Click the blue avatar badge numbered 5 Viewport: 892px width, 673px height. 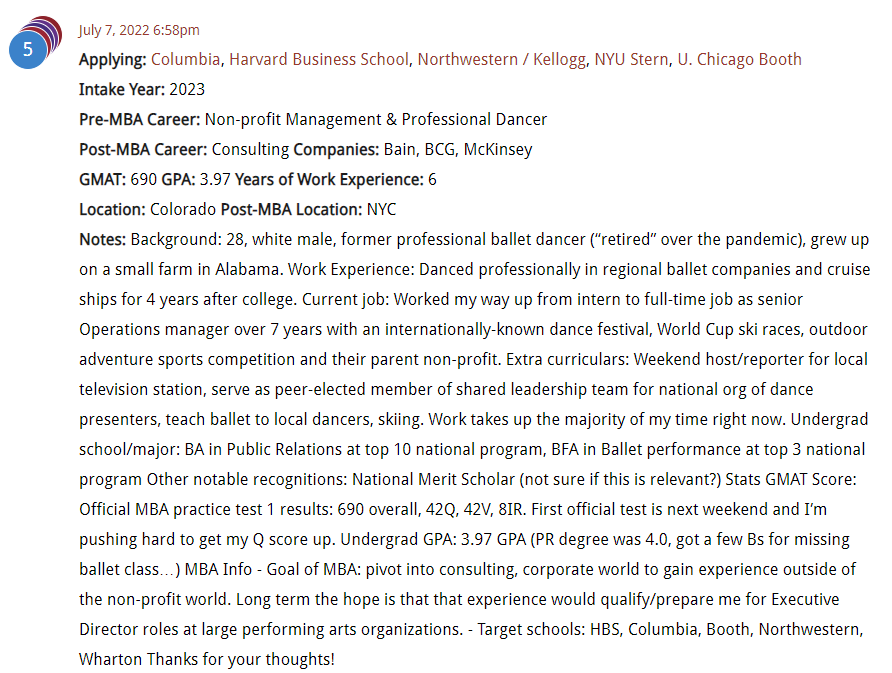pyautogui.click(x=27, y=49)
